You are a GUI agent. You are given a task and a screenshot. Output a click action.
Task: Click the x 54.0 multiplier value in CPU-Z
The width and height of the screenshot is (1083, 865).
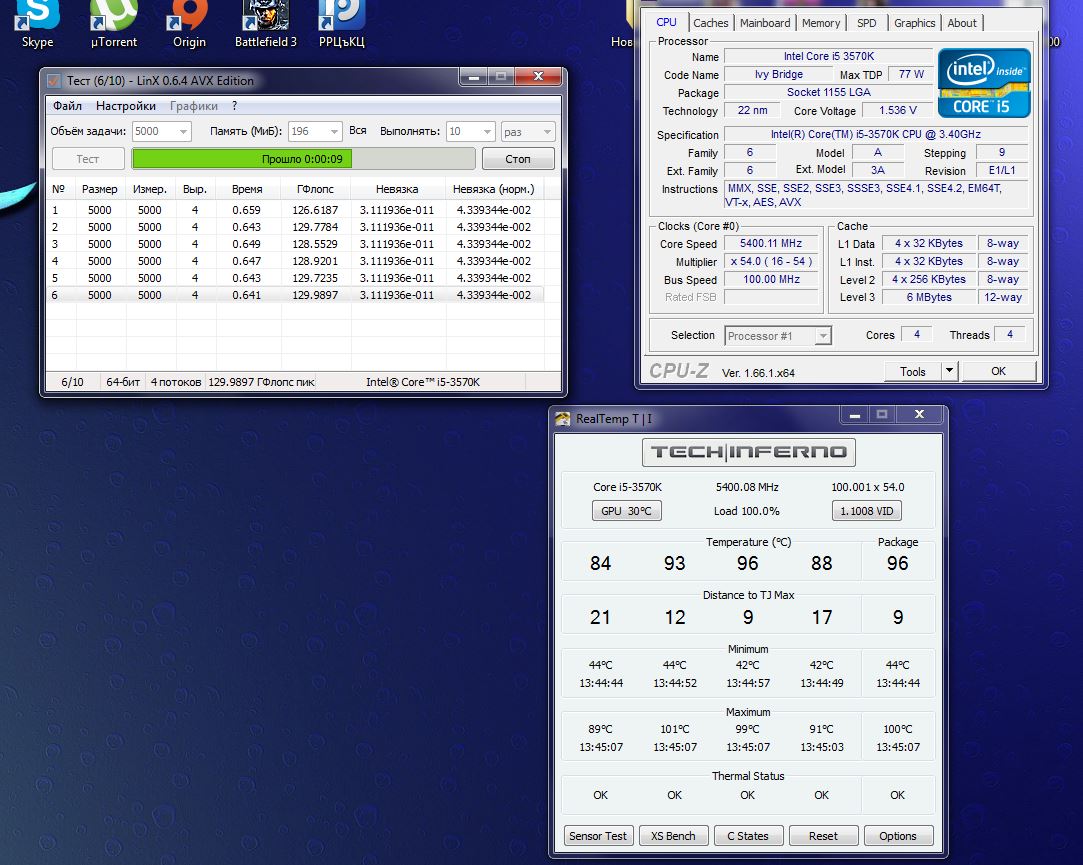[771, 261]
